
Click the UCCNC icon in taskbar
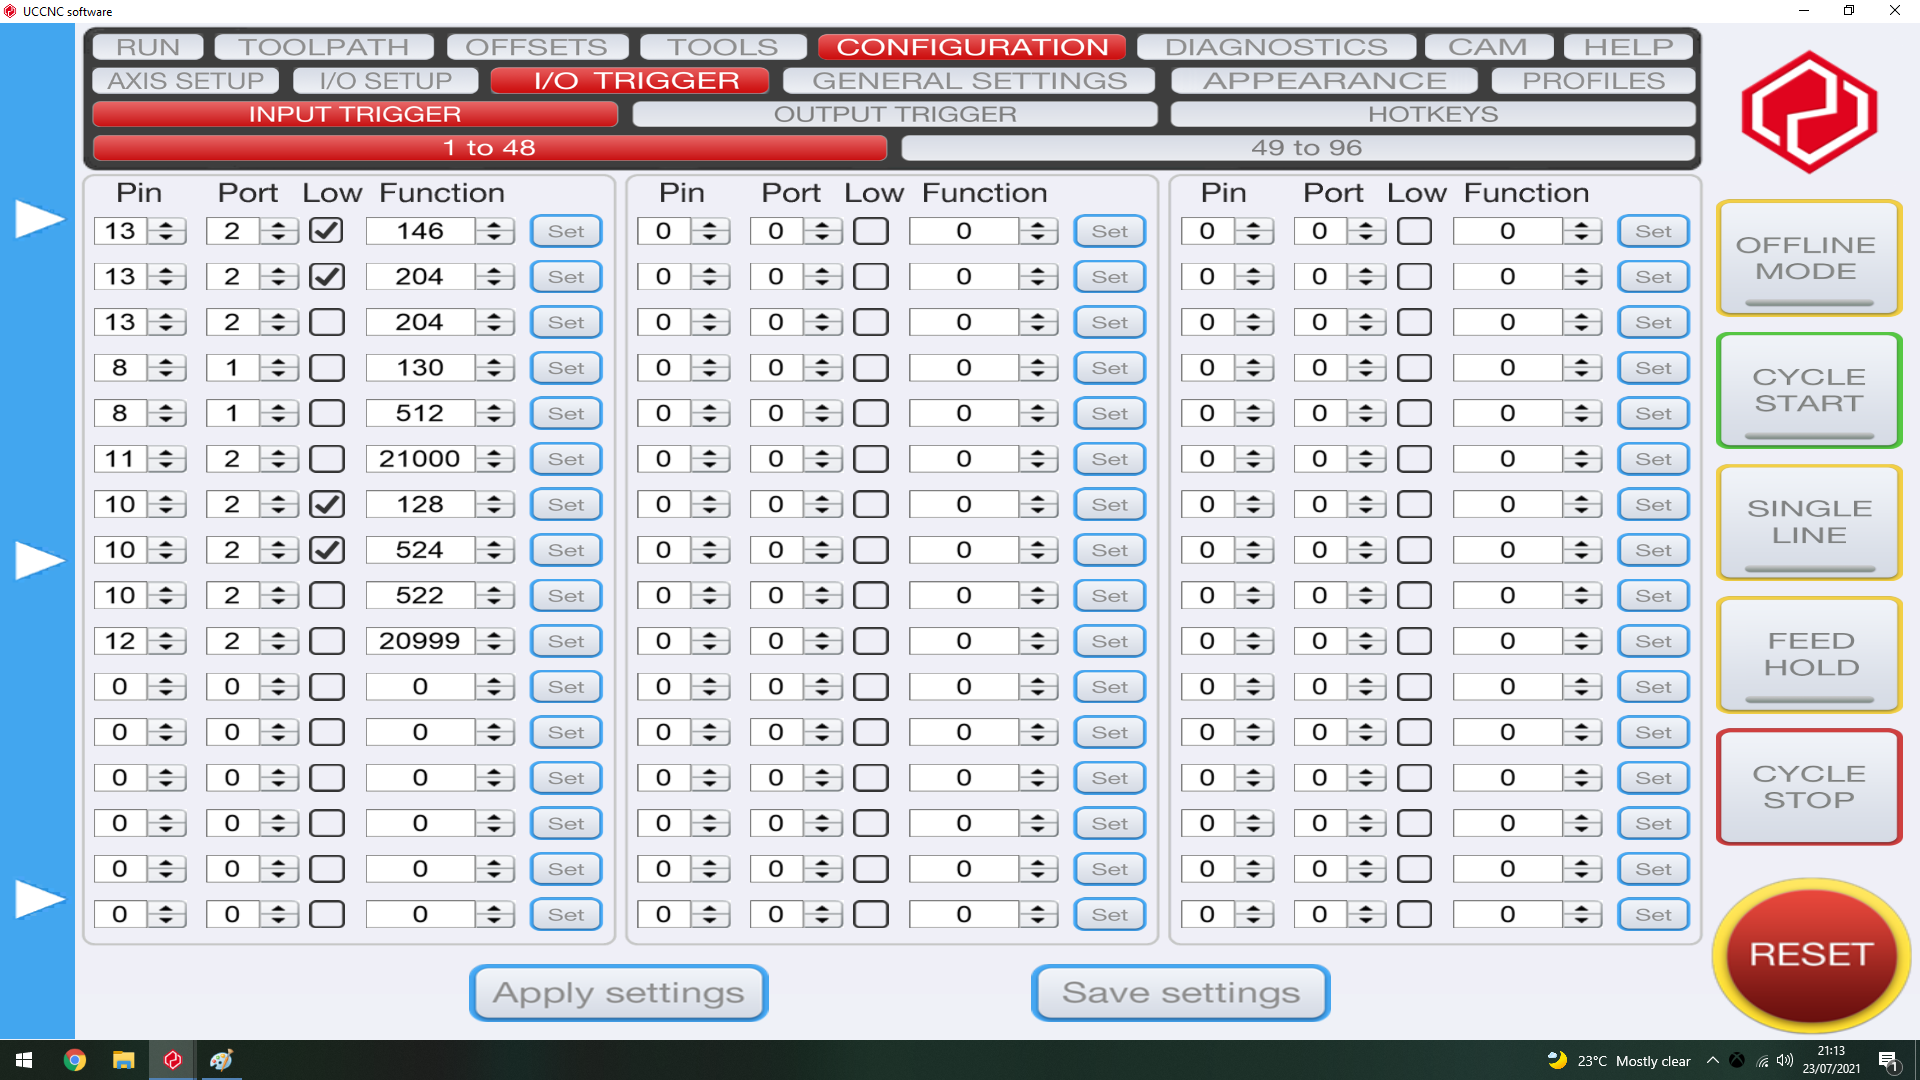click(172, 1060)
